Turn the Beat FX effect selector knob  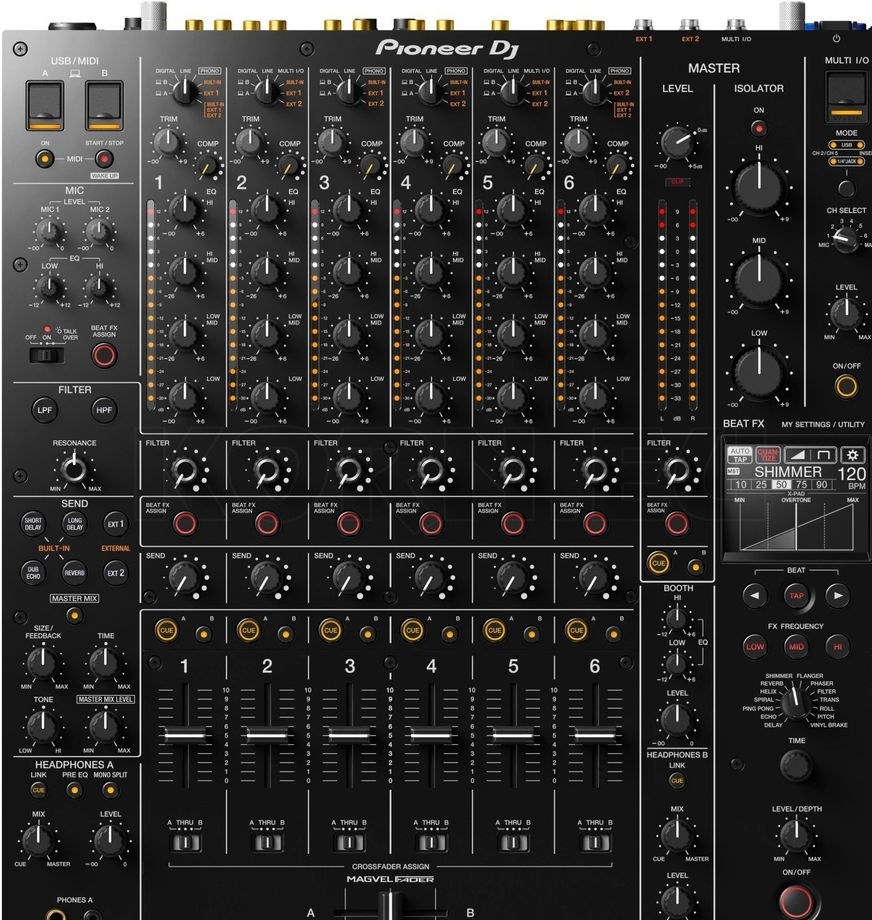[x=796, y=703]
